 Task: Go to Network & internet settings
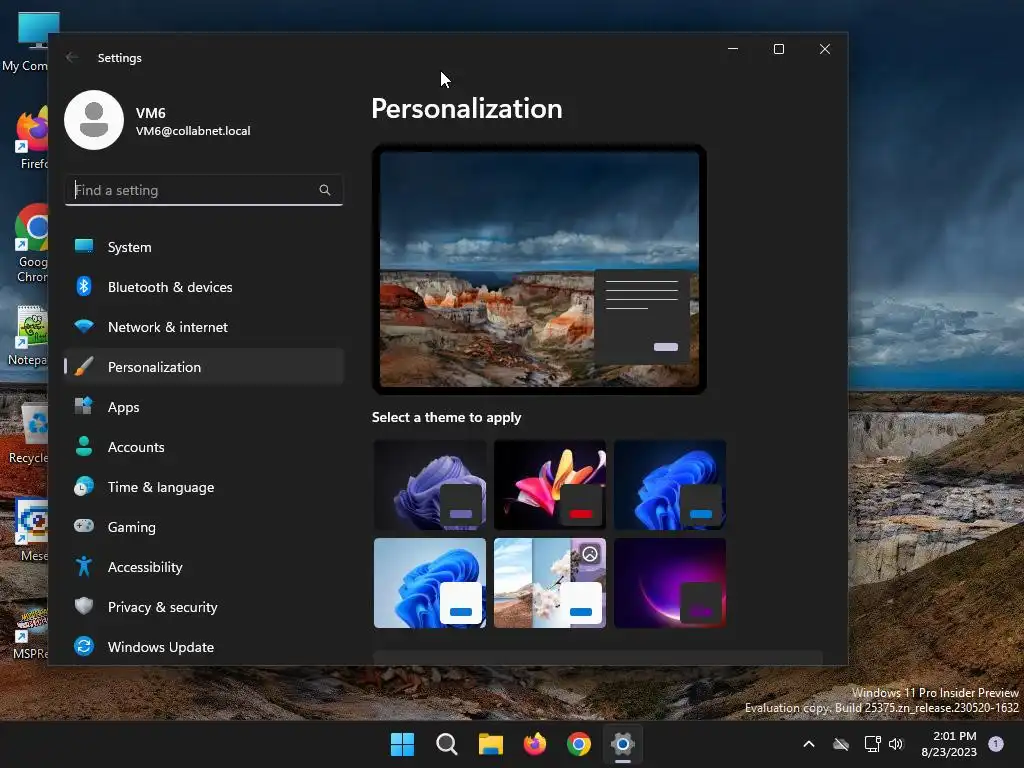coord(204,327)
